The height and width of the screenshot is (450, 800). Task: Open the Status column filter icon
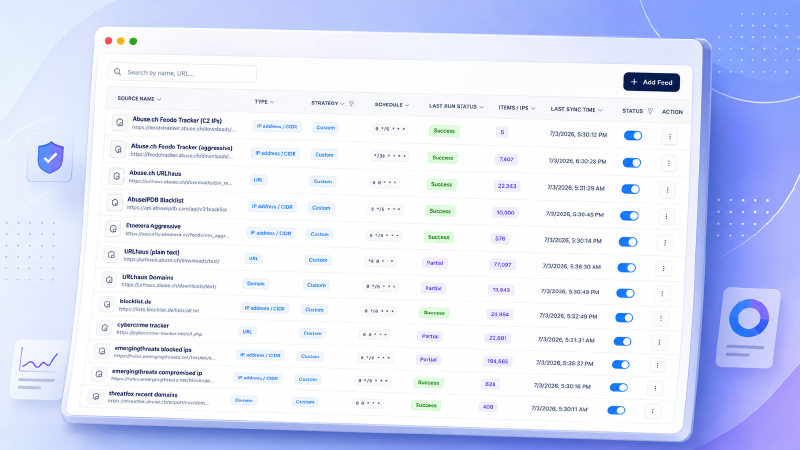tap(650, 111)
